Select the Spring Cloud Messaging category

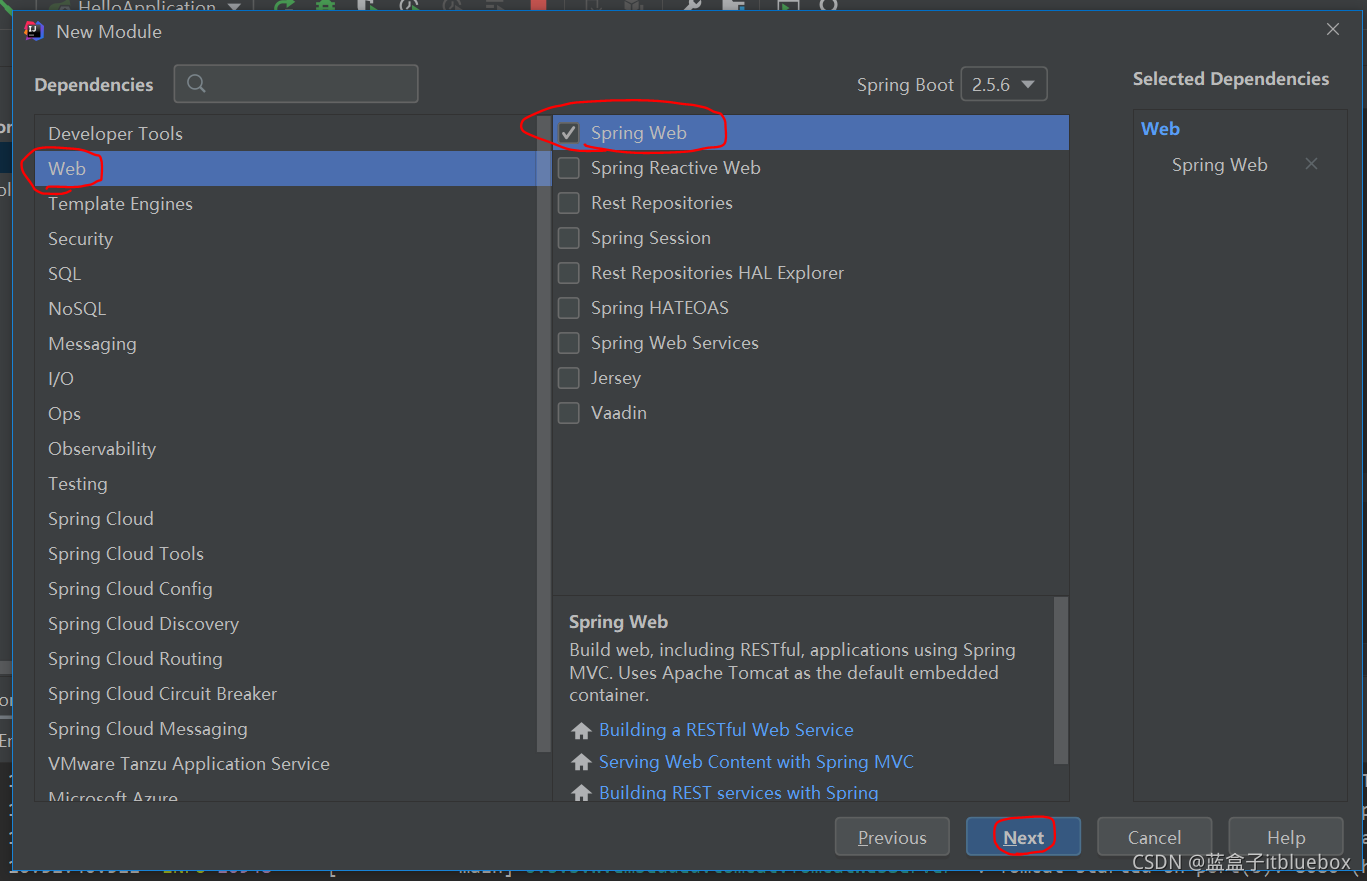[x=286, y=728]
